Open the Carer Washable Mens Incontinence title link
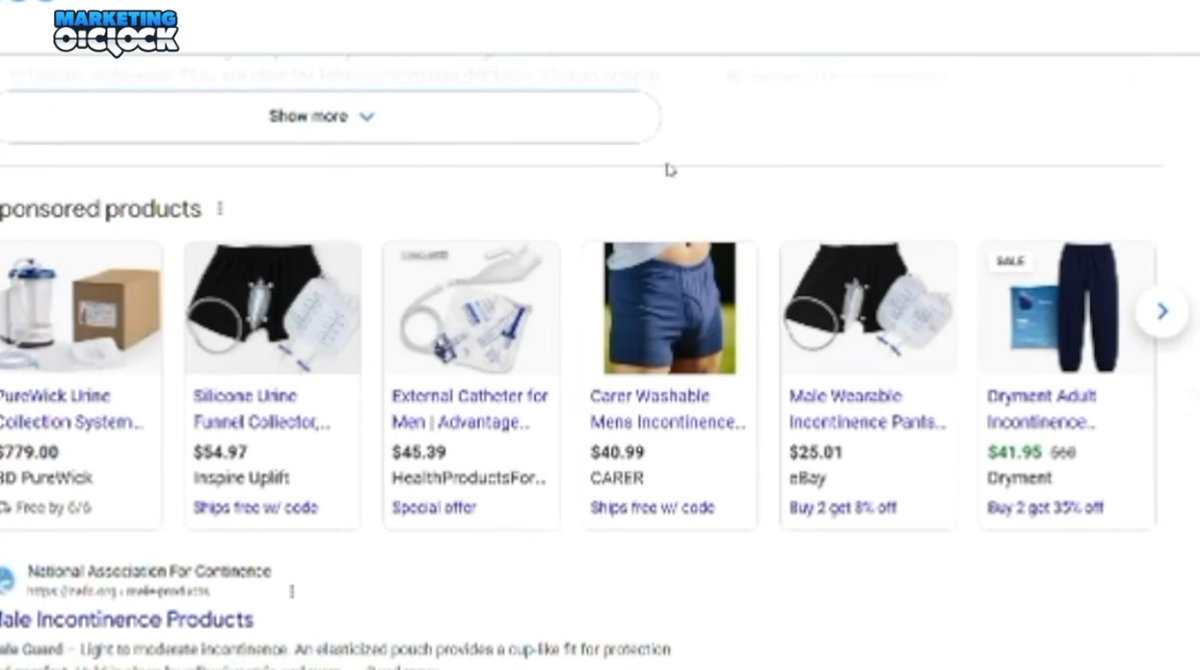The height and width of the screenshot is (670, 1200). (x=668, y=409)
